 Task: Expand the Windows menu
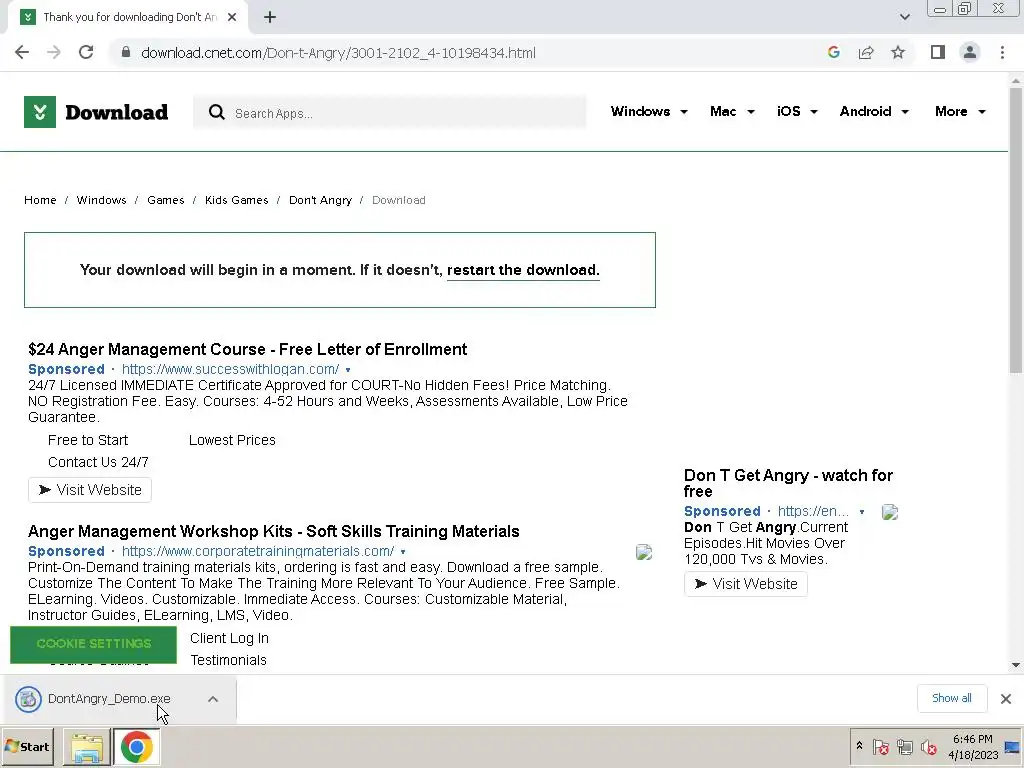(649, 112)
